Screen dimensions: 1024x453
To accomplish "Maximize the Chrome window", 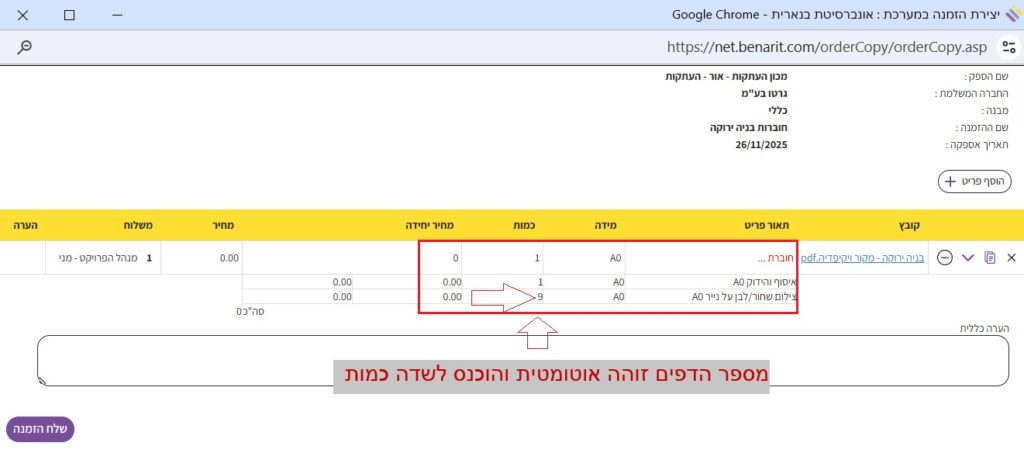I will 69,16.
